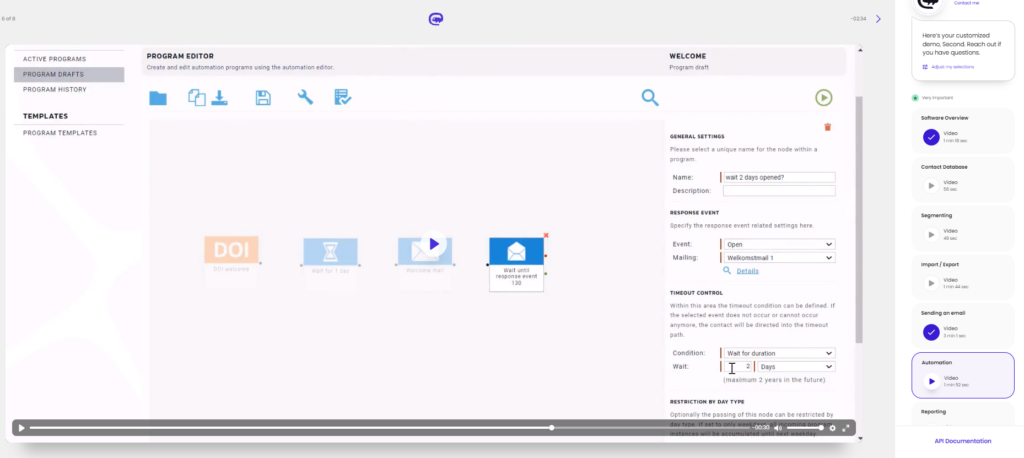1024x458 pixels.
Task: Click the validate checklist icon
Action: [343, 97]
